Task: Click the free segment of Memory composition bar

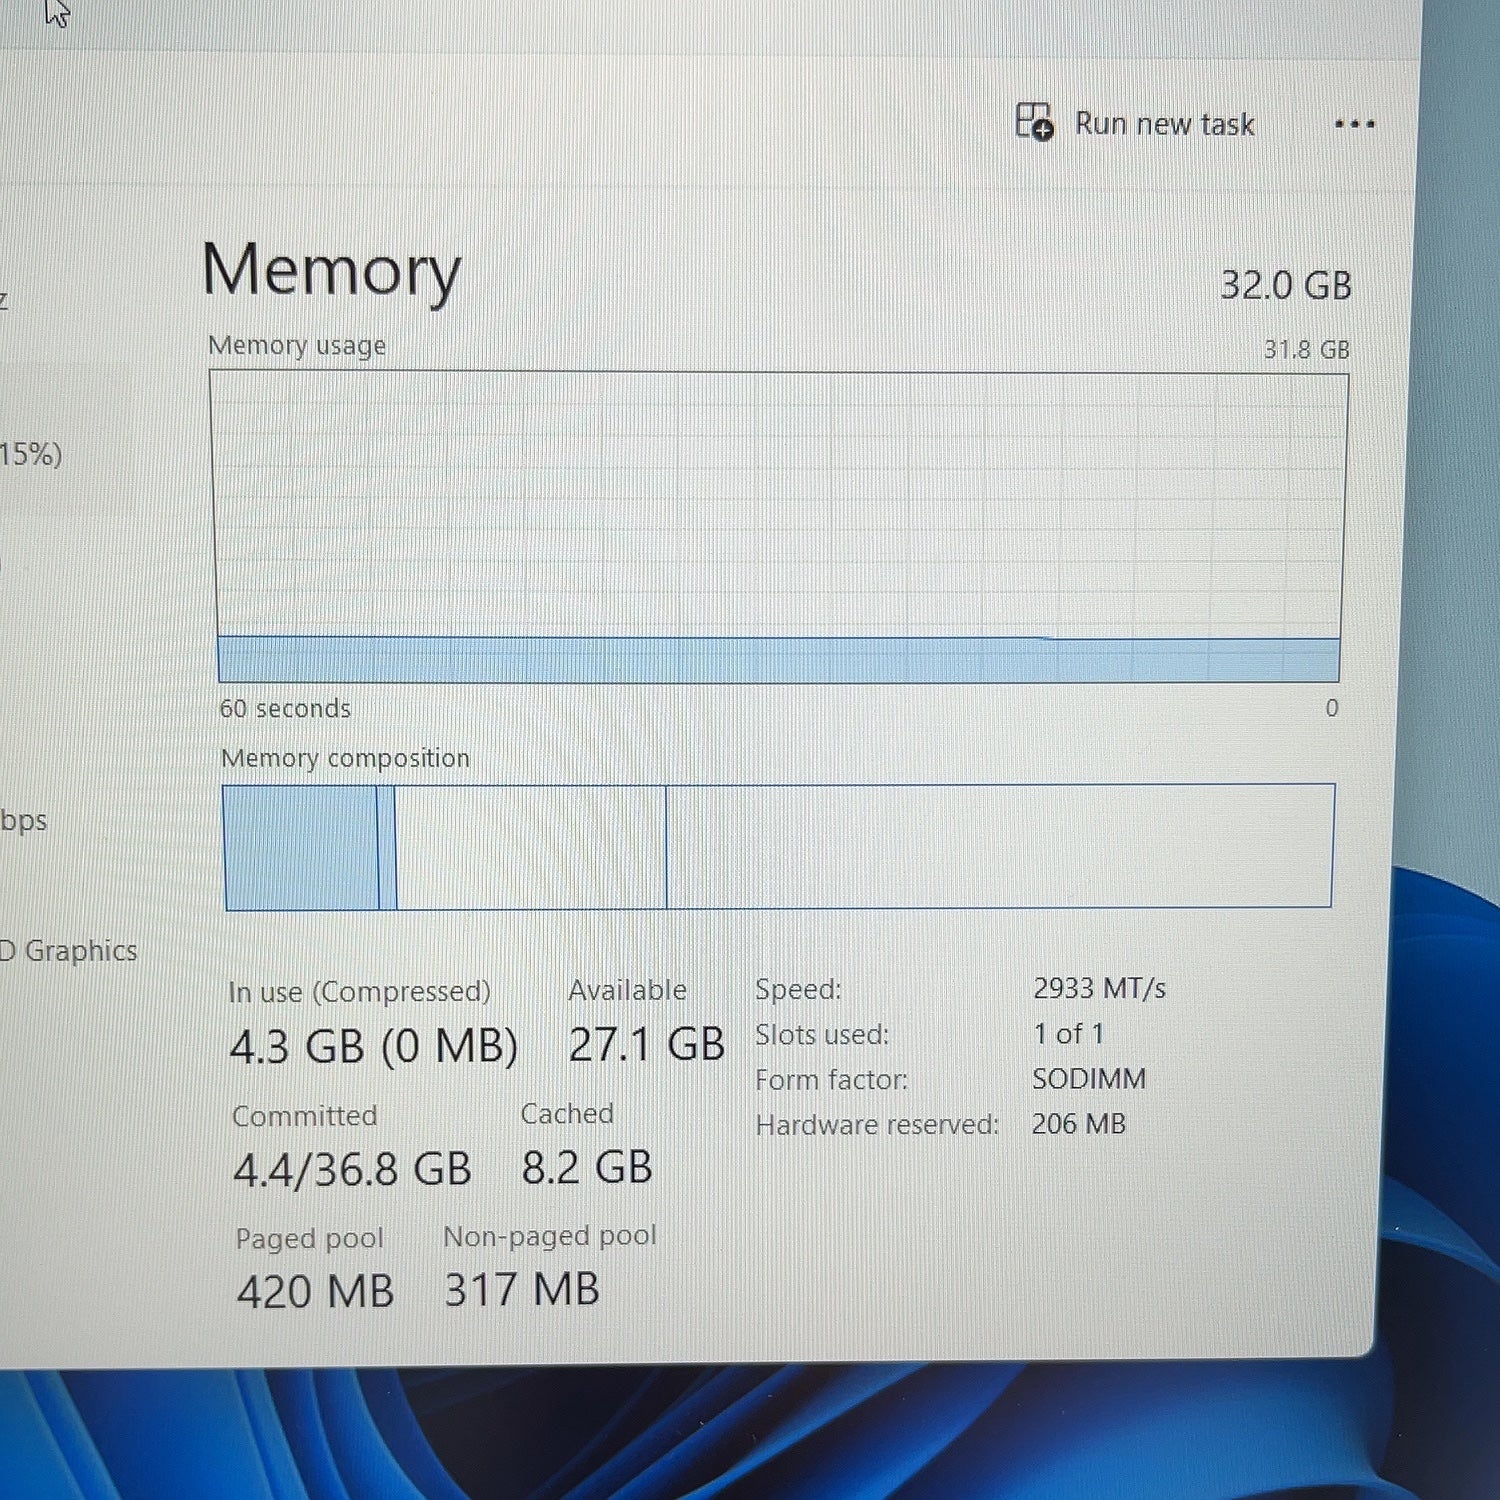Action: tap(999, 846)
